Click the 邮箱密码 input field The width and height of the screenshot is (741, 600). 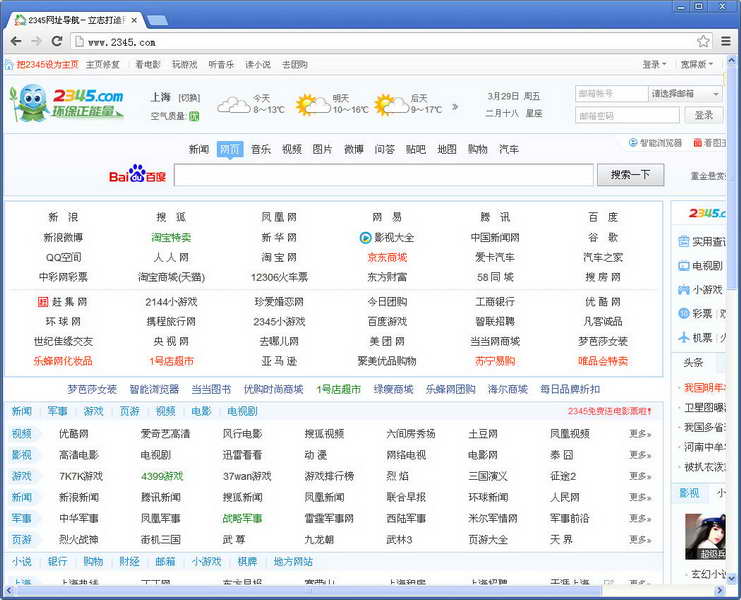tap(627, 115)
